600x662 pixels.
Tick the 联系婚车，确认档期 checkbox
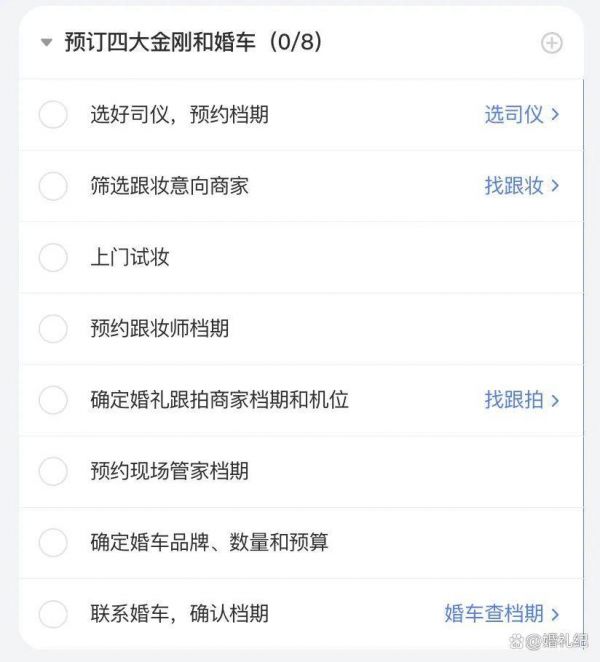pyautogui.click(x=53, y=614)
